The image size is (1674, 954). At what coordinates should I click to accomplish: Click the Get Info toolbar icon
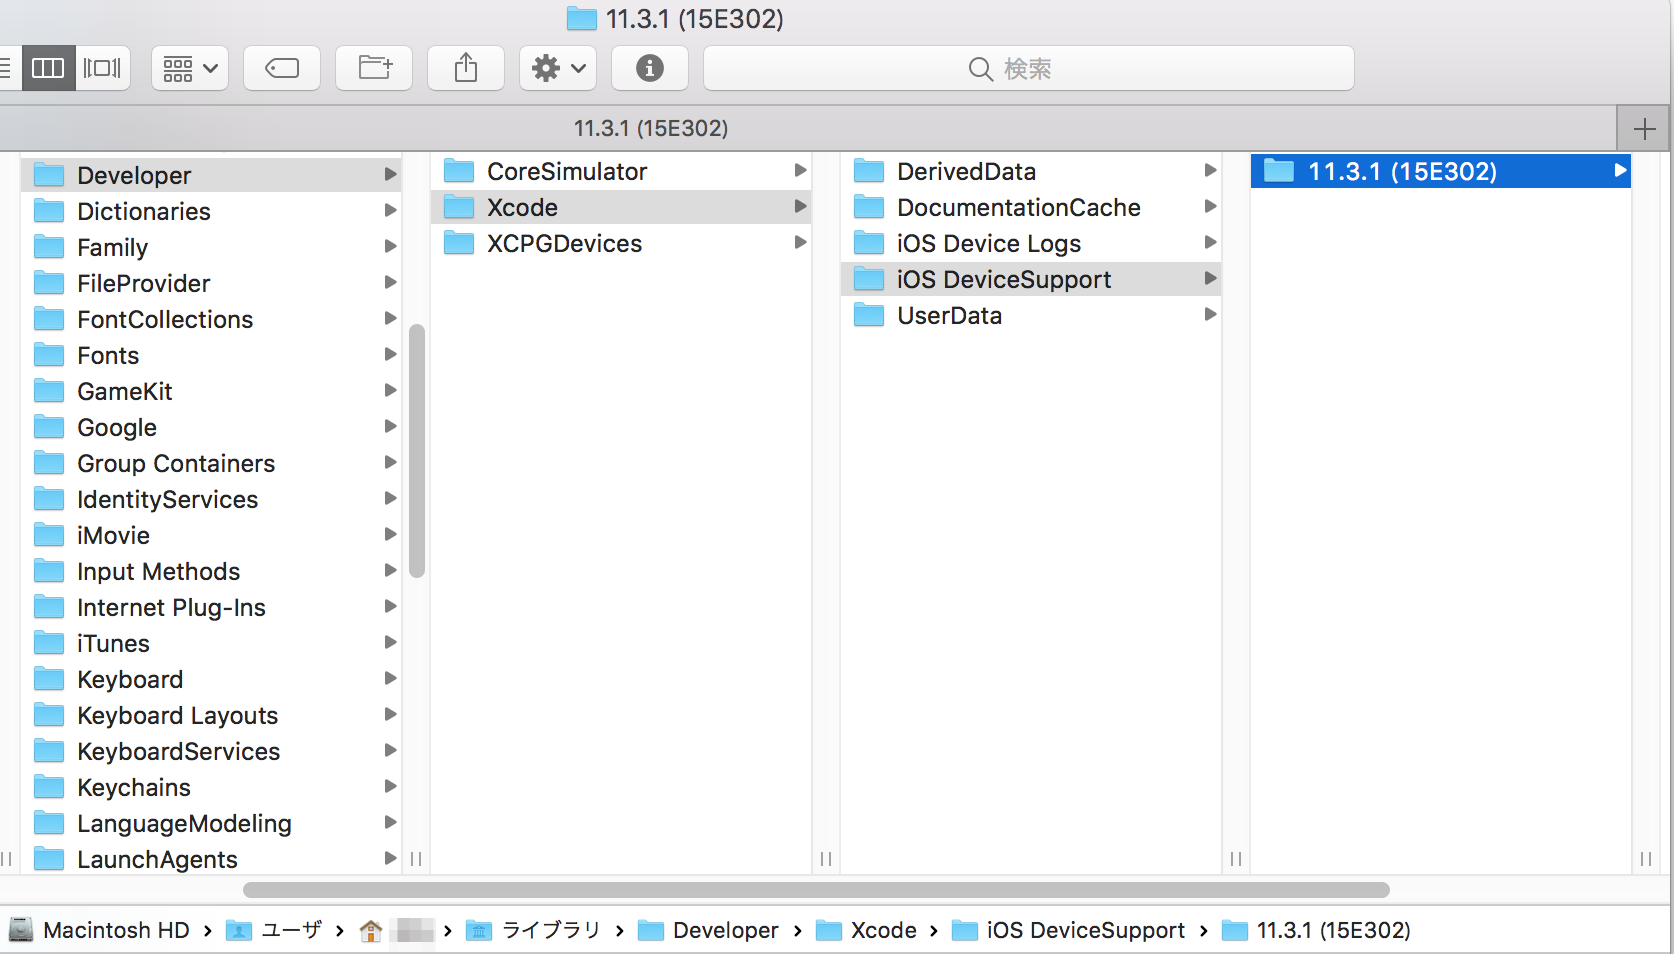click(649, 68)
